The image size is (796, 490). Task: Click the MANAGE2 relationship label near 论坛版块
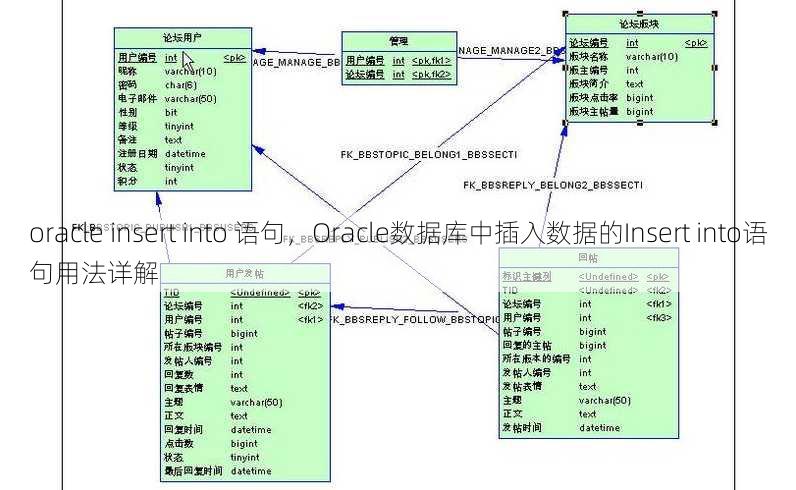pos(512,51)
